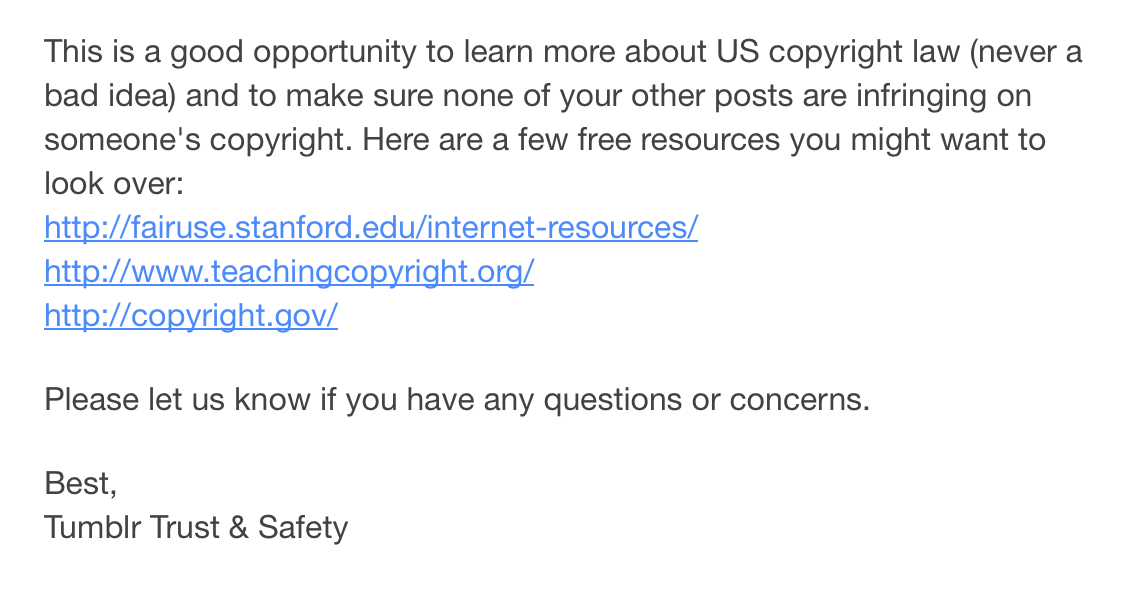Open the fairuse.stanford.edu internet-resources link

click(371, 227)
